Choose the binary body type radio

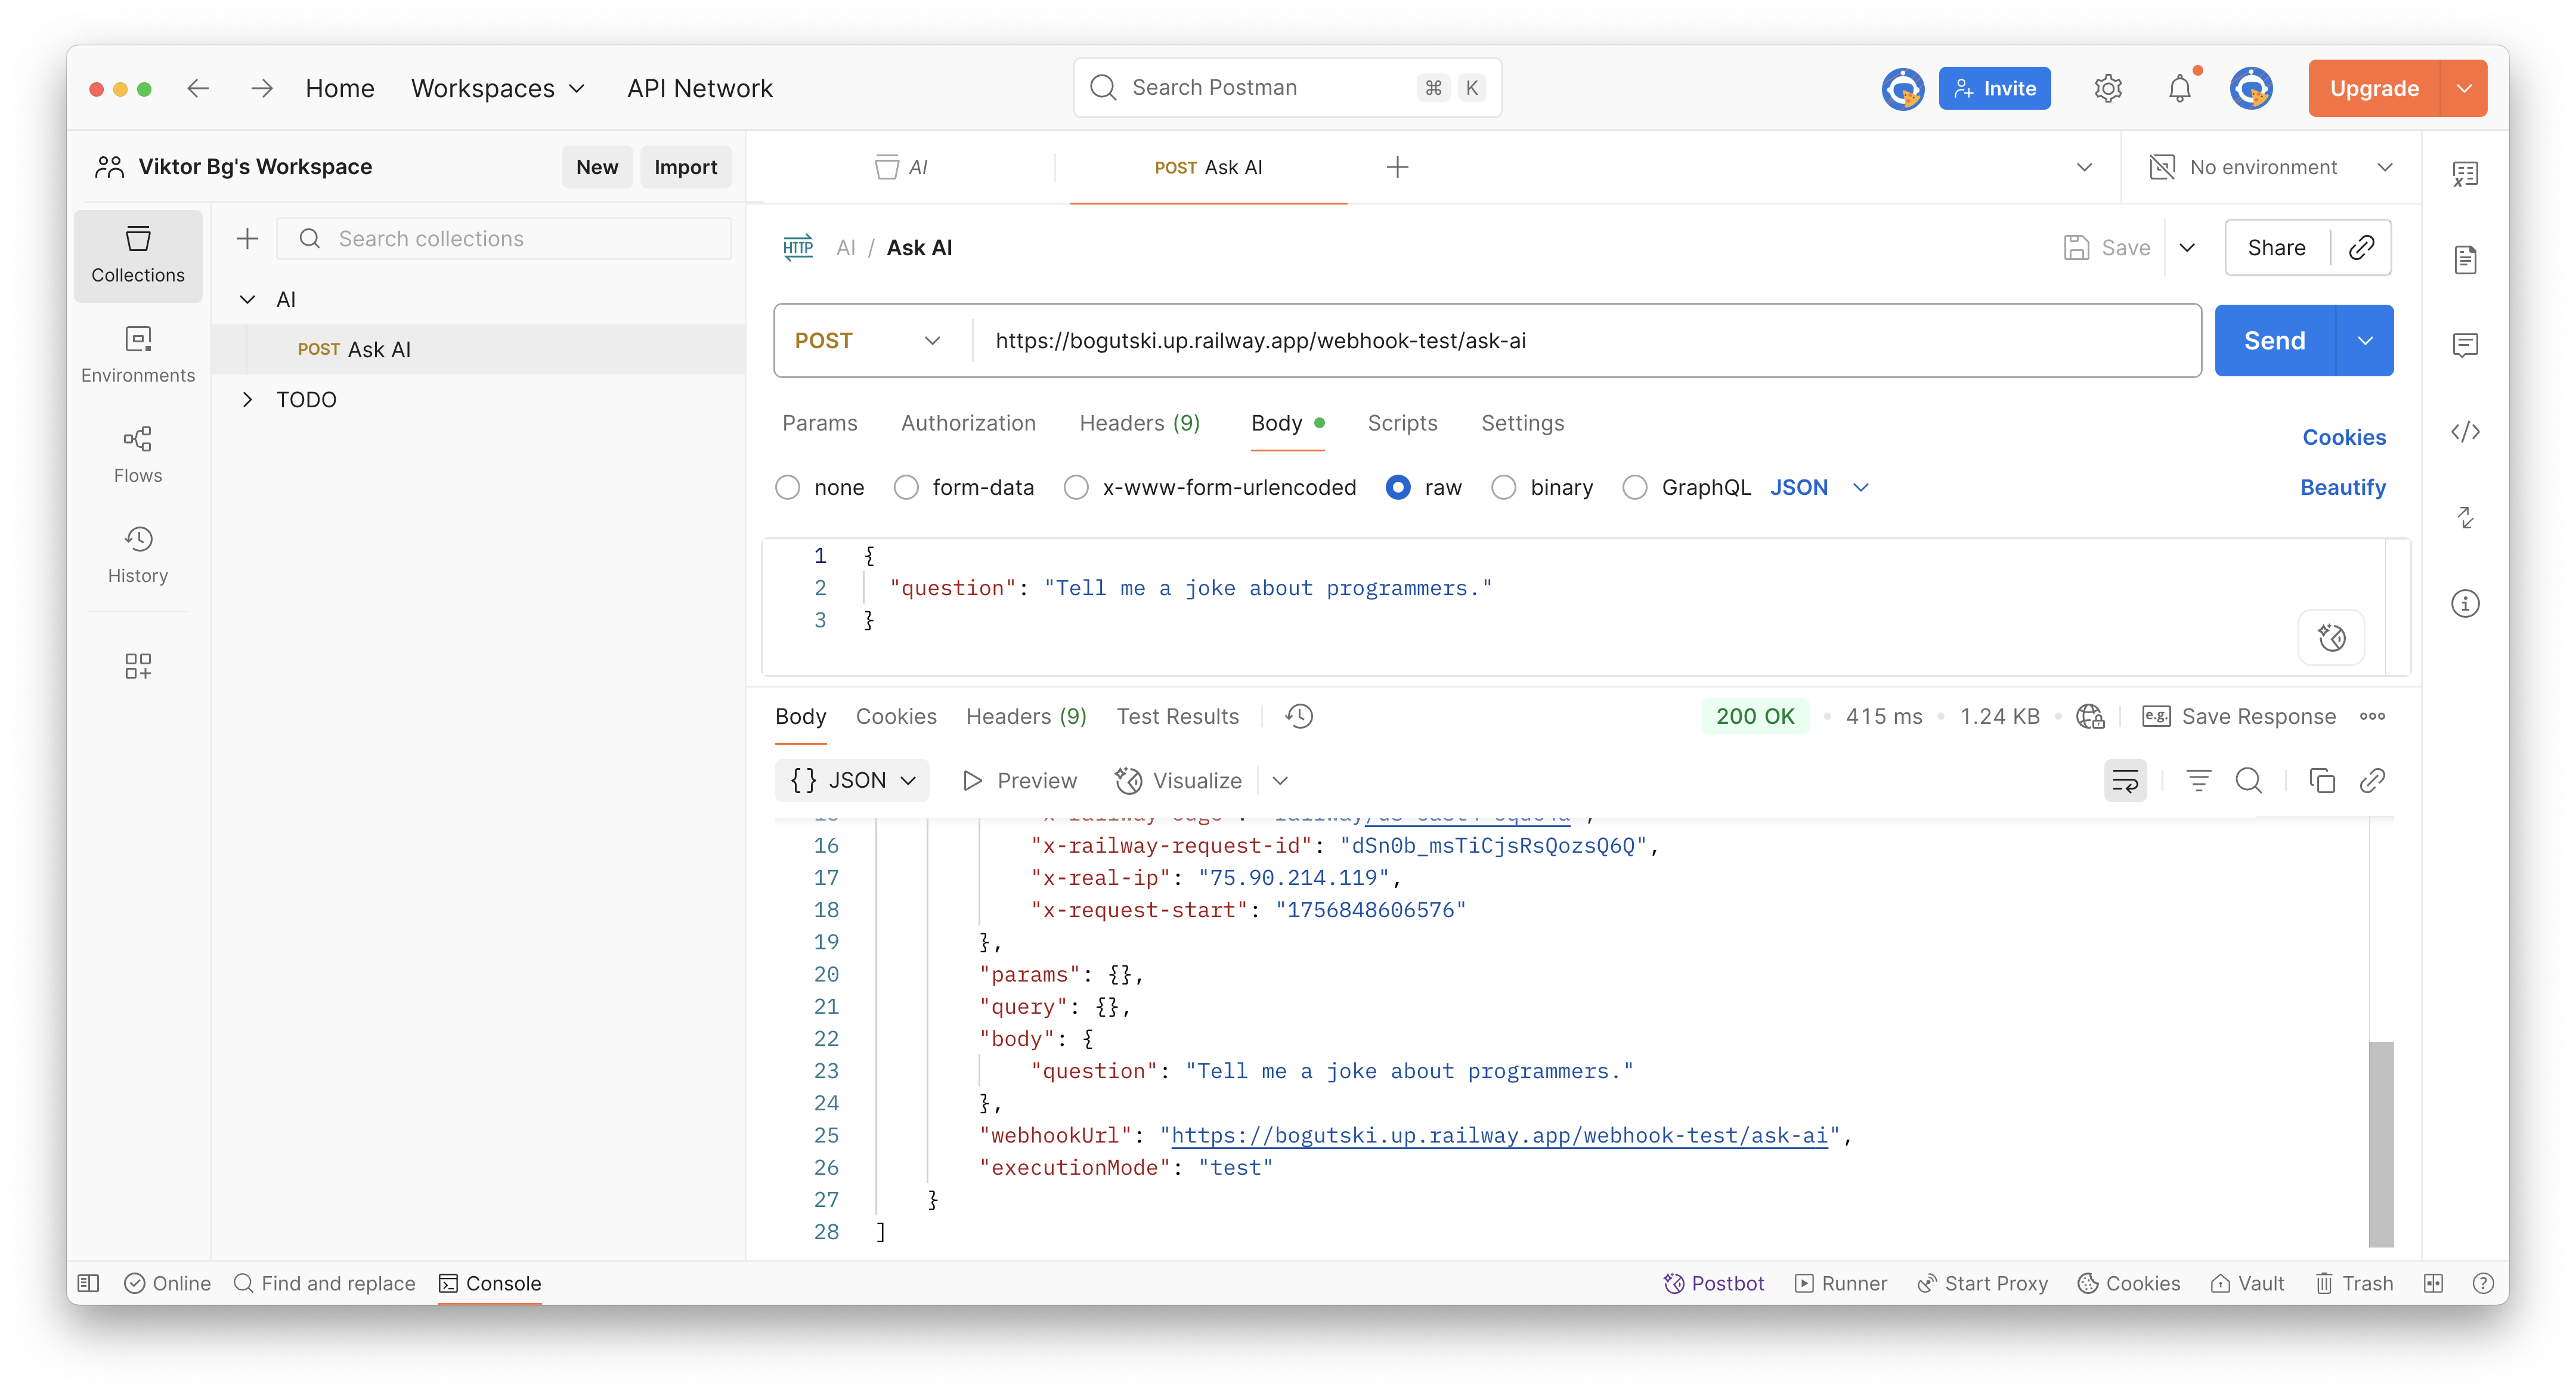[1503, 487]
